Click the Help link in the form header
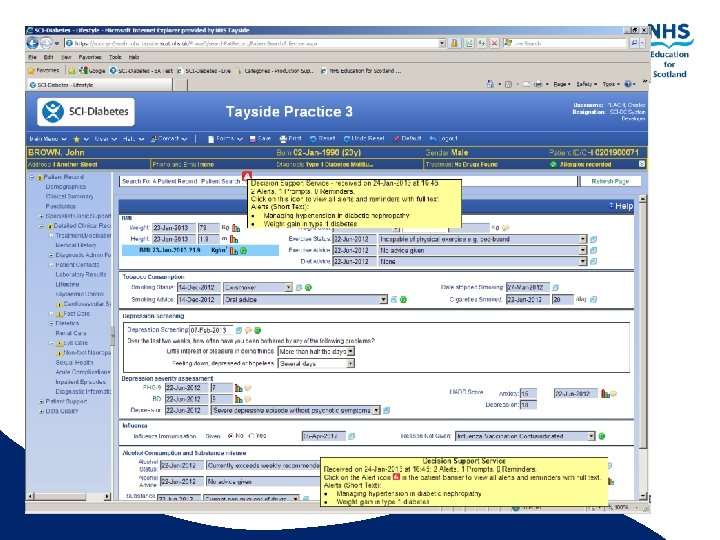This screenshot has width=720, height=540. pyautogui.click(x=621, y=206)
